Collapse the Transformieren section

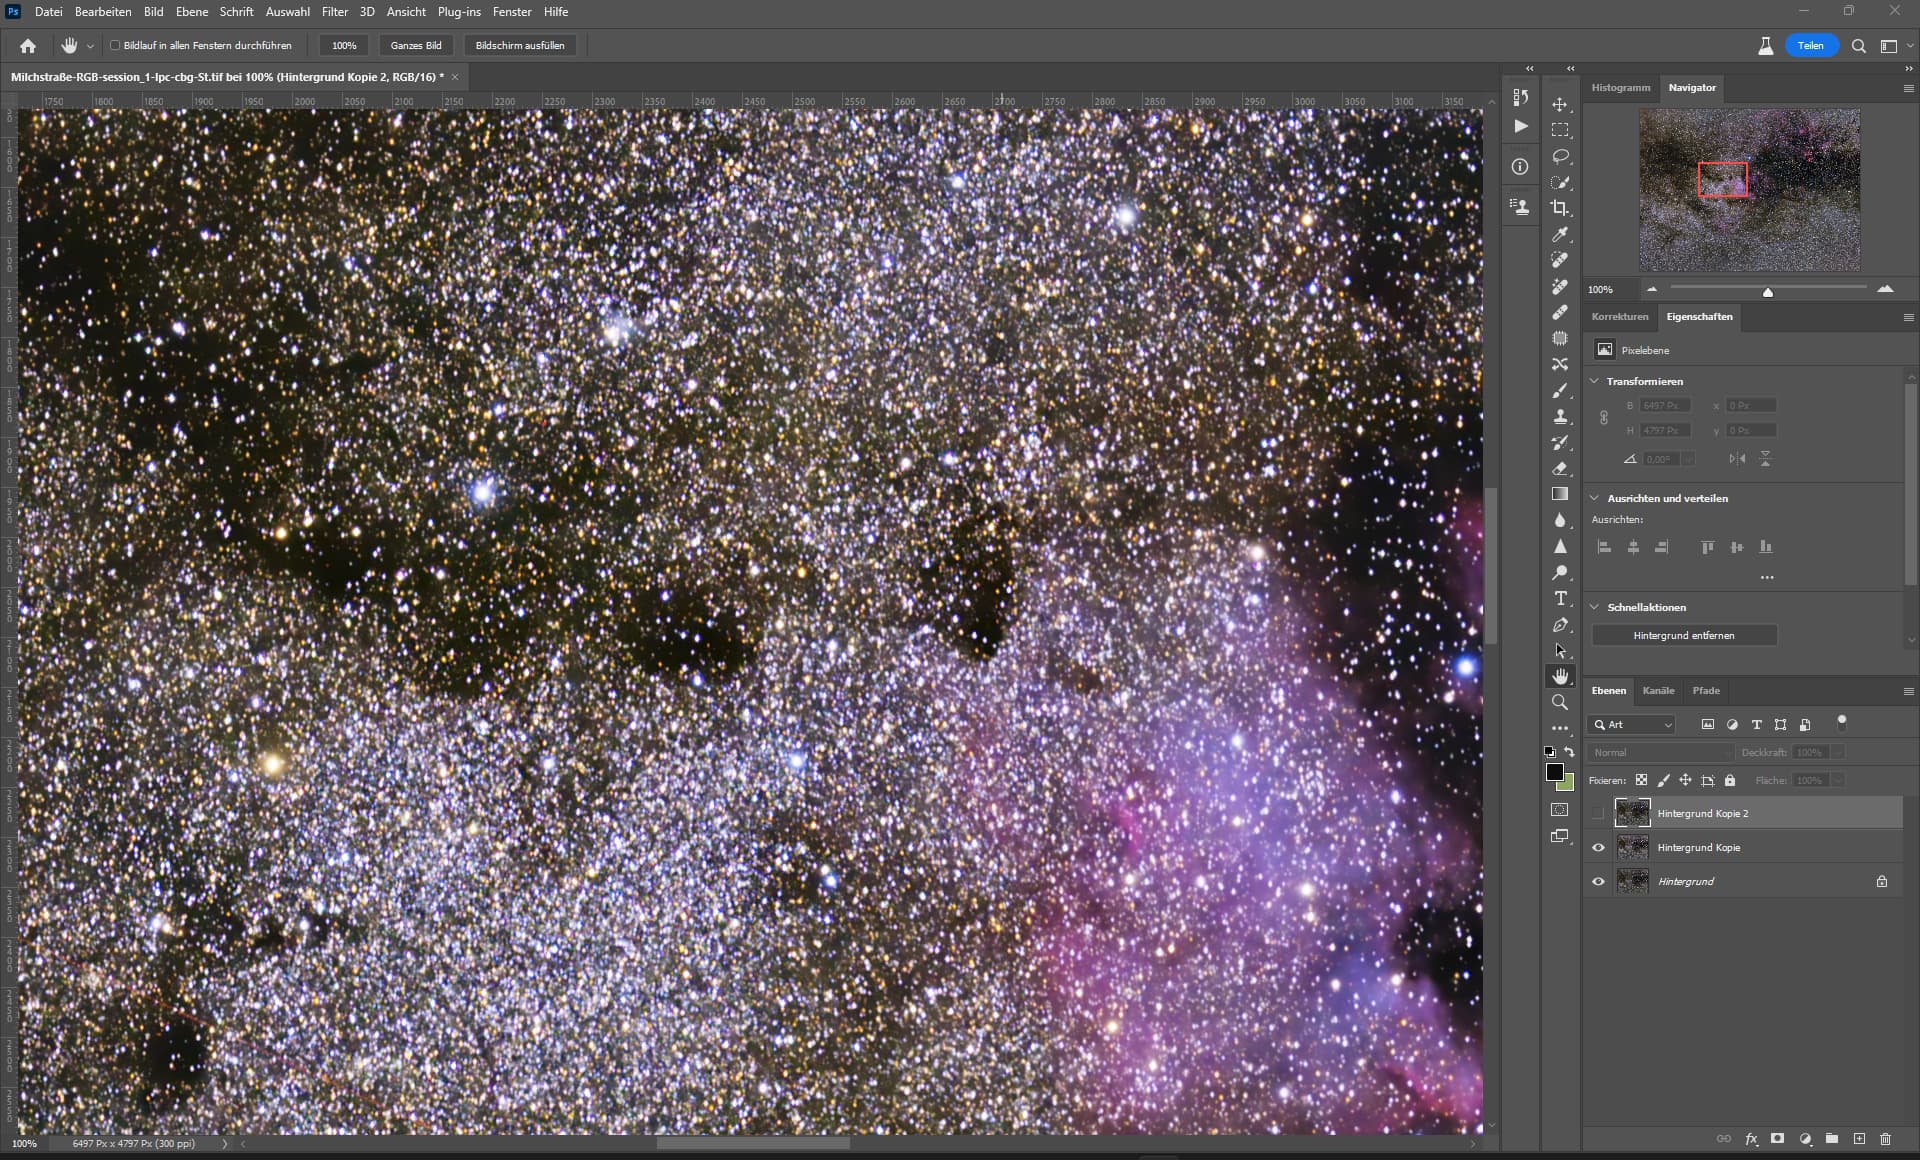pos(1595,381)
